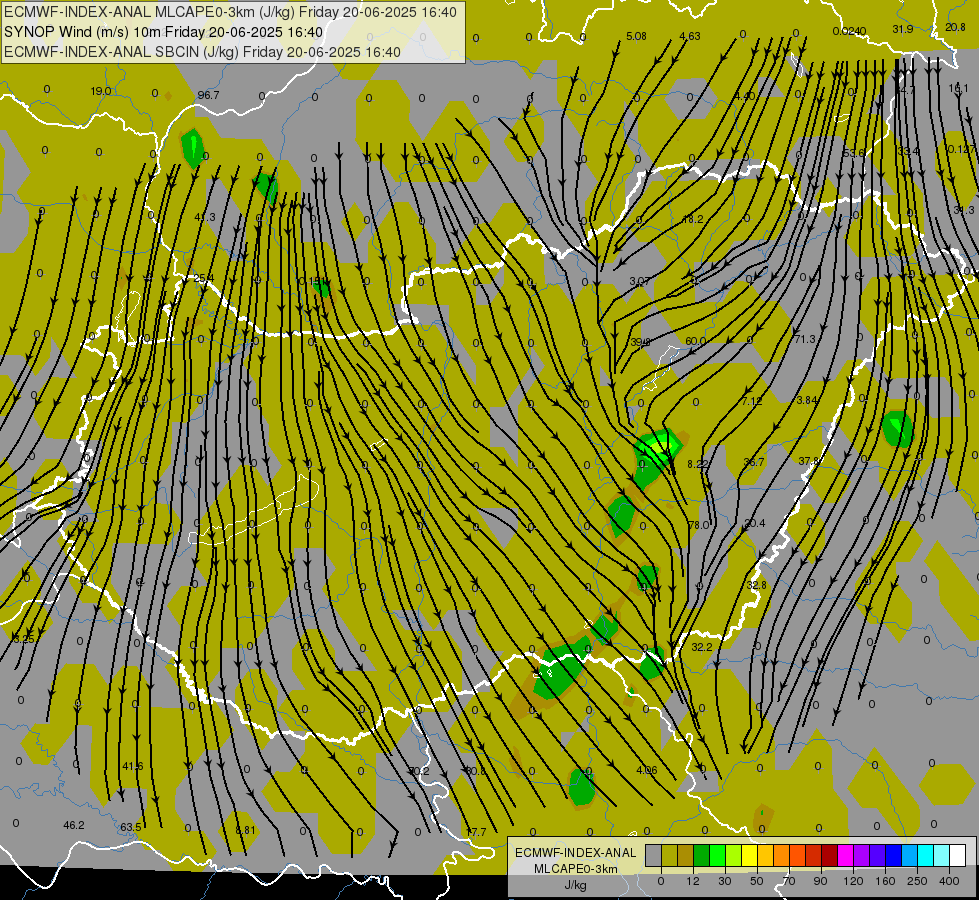Click the 37.8 value on the map

tap(809, 461)
